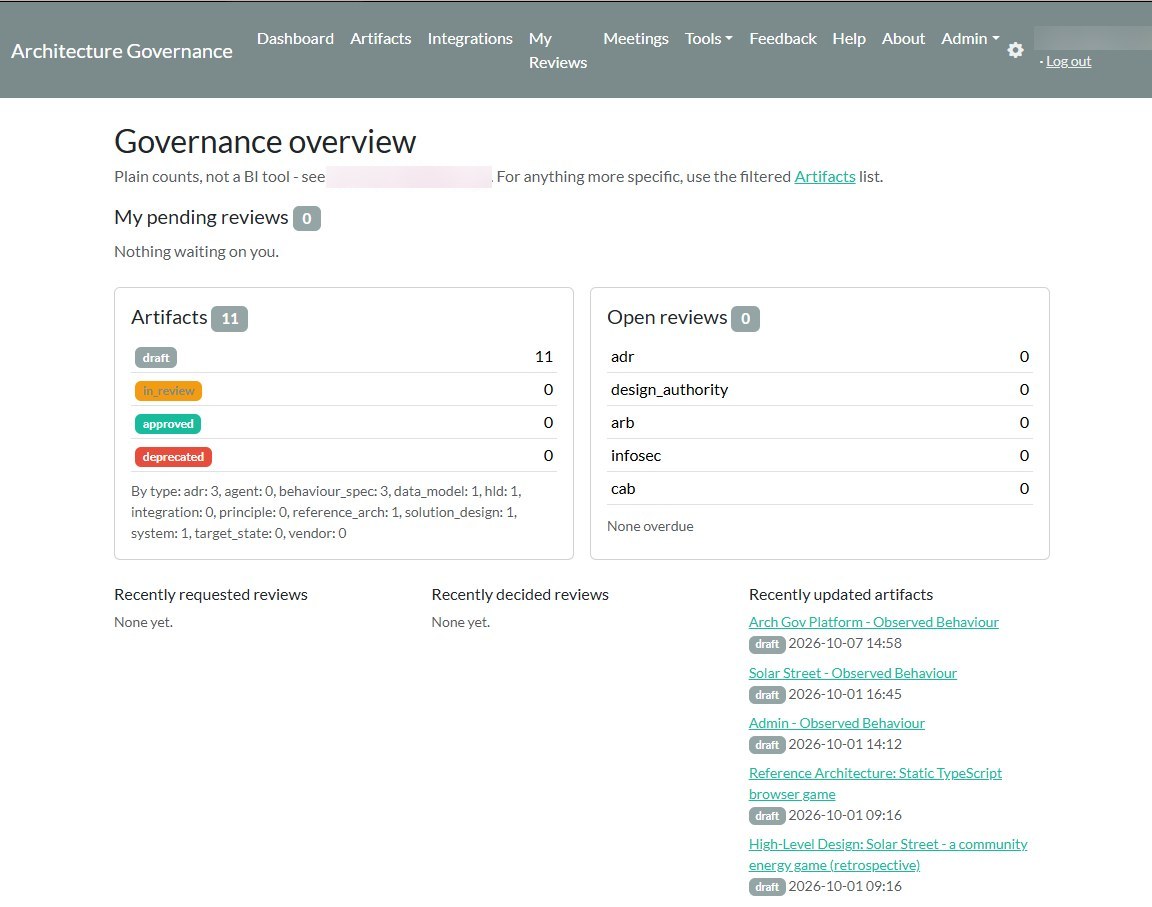Viewport: 1152px width, 907px height.
Task: Click the cab review row
Action: pos(820,489)
